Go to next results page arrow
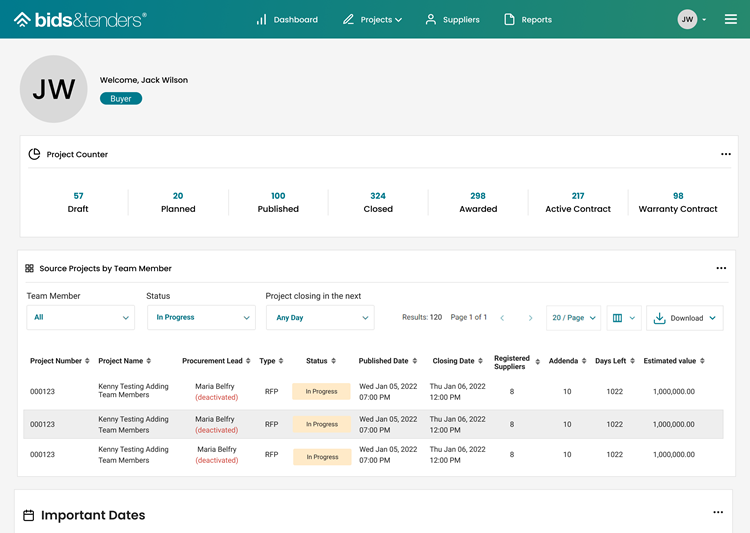750x533 pixels. [x=530, y=318]
